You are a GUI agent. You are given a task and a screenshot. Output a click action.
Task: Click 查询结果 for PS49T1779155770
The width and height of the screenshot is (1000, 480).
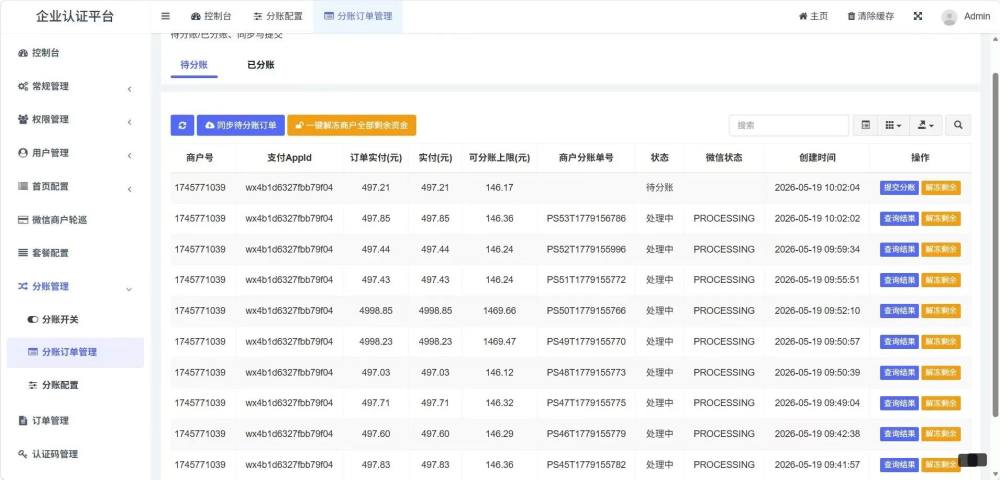click(899, 342)
